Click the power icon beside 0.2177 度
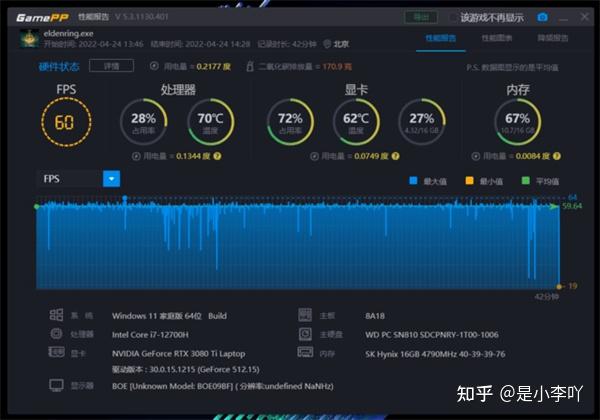600x420 pixels. (154, 66)
